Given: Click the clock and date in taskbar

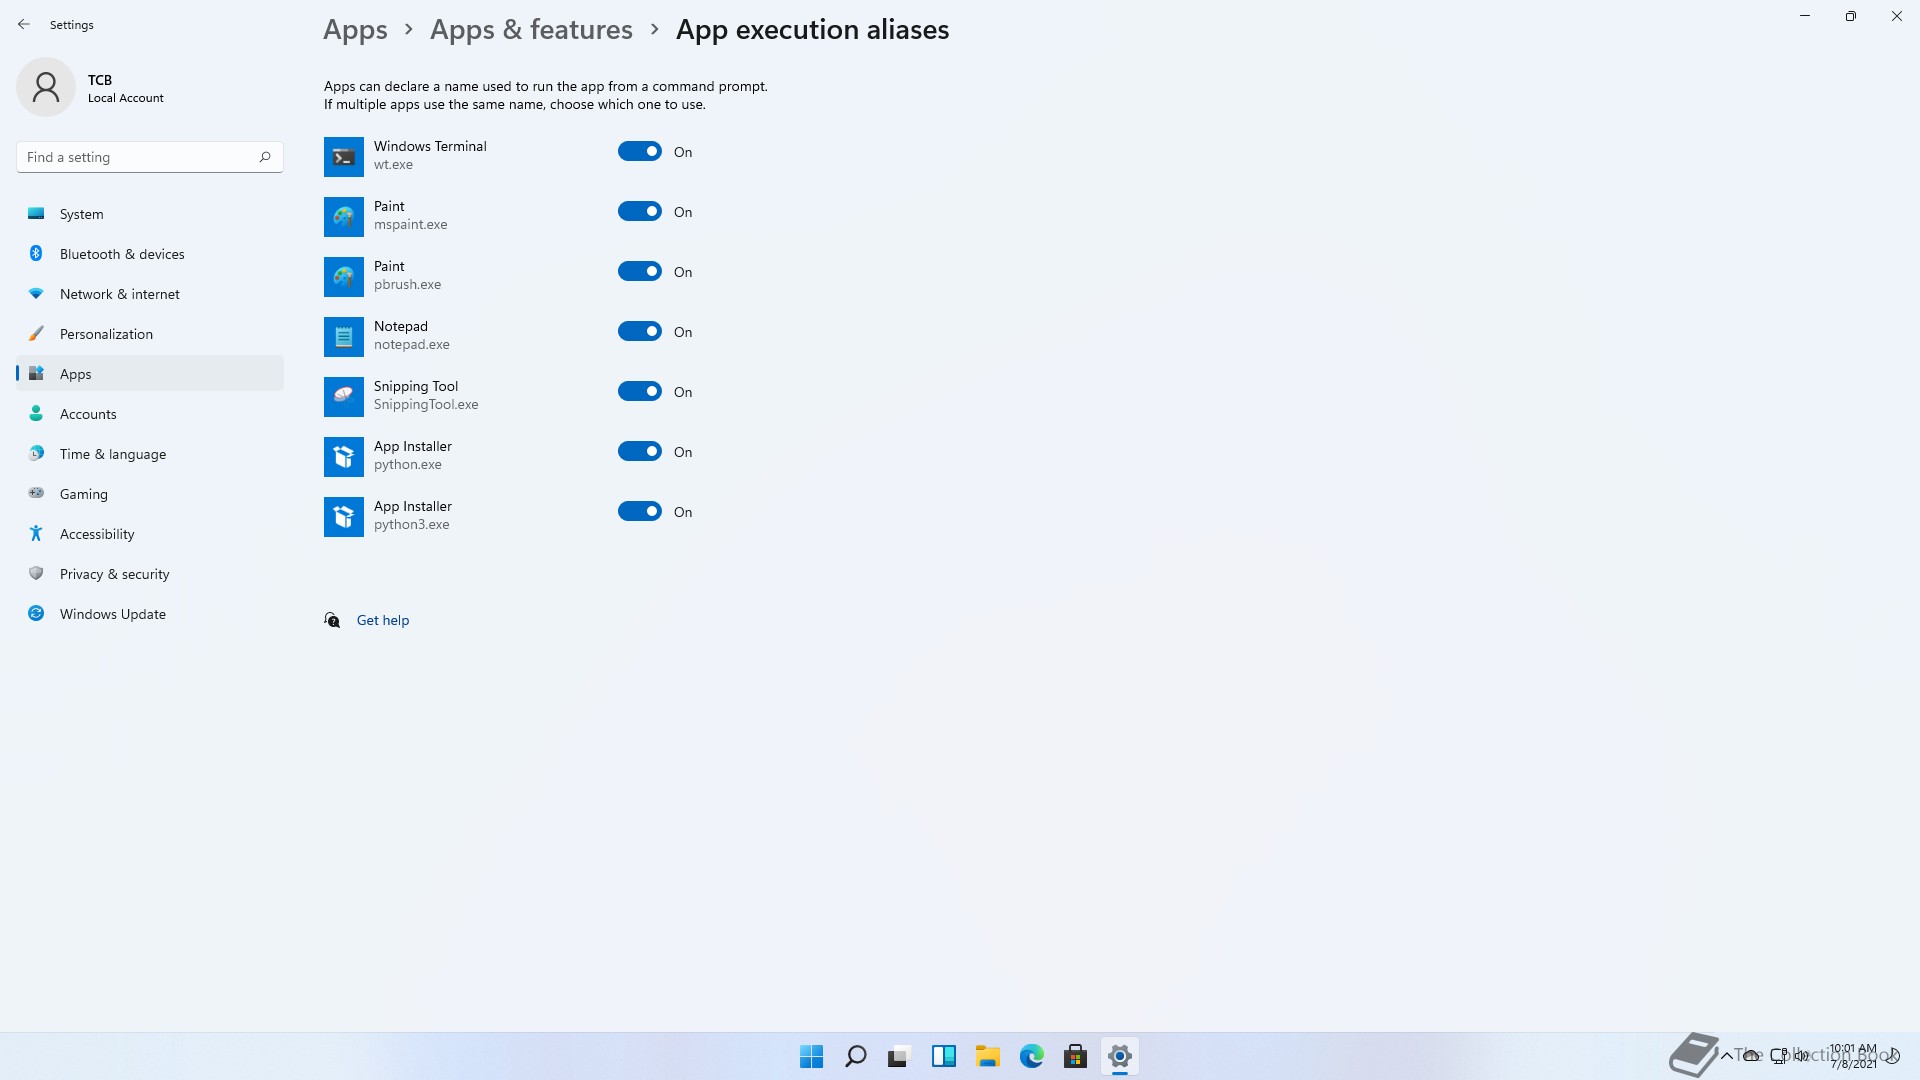Looking at the screenshot, I should [x=1853, y=1056].
